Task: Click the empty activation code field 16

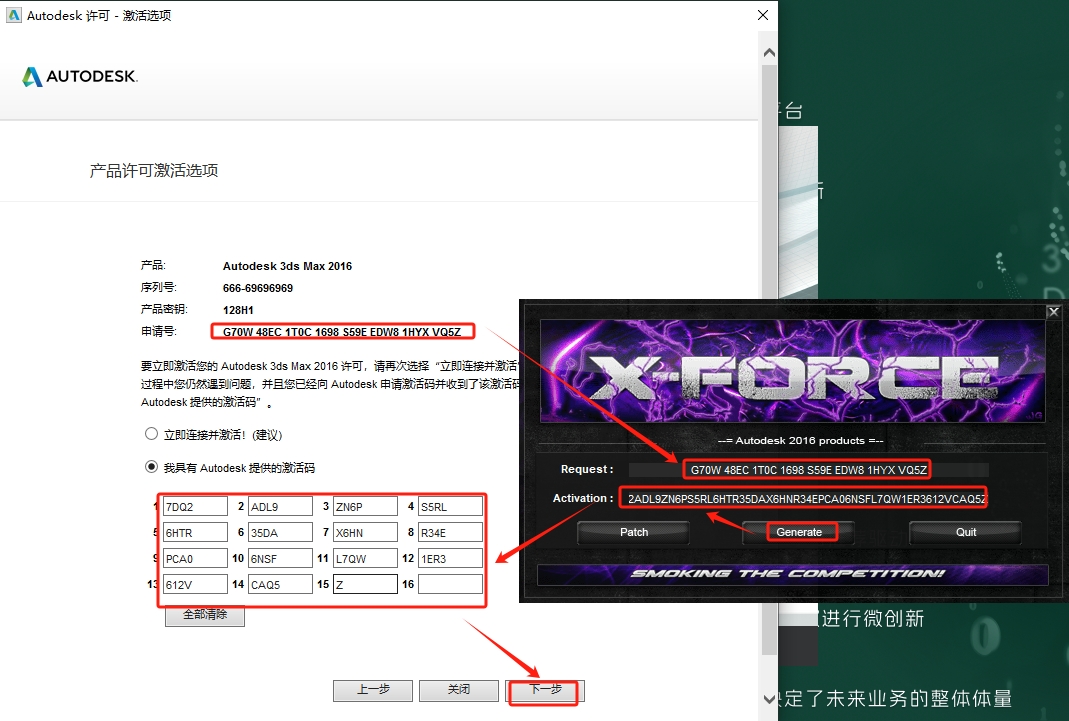Action: [451, 584]
